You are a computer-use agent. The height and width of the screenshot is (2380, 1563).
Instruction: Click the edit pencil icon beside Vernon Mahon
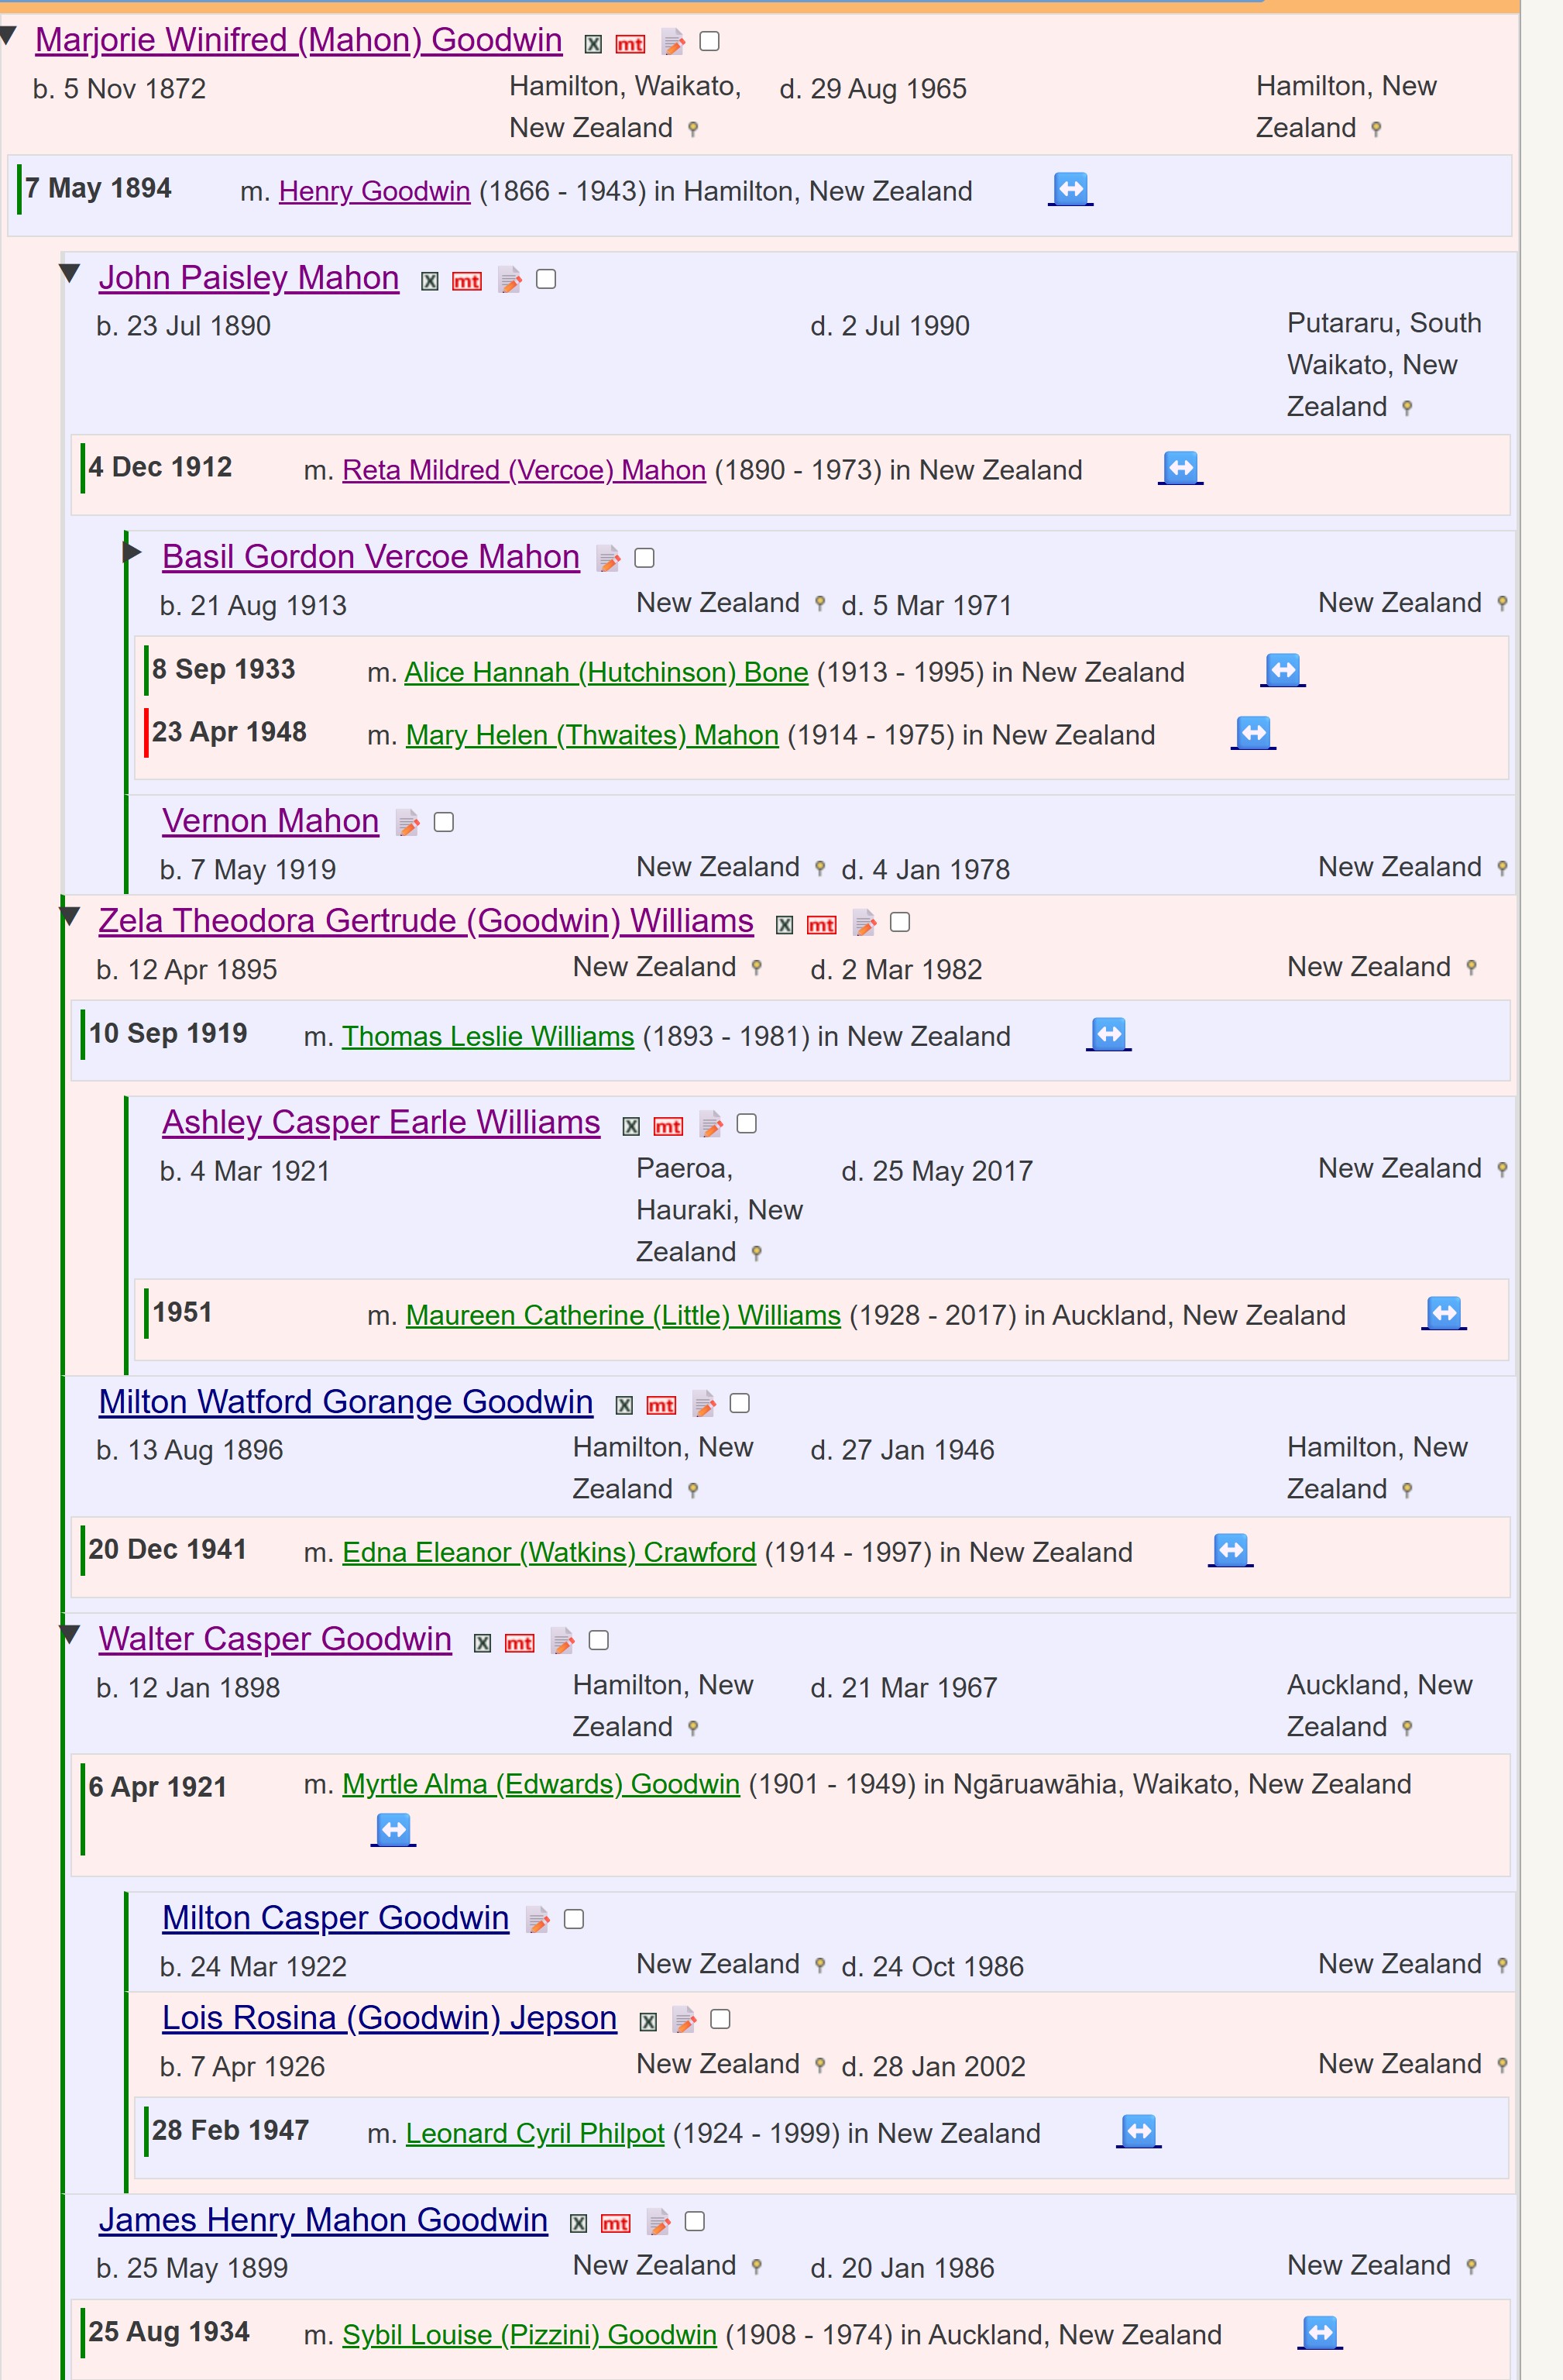[407, 823]
